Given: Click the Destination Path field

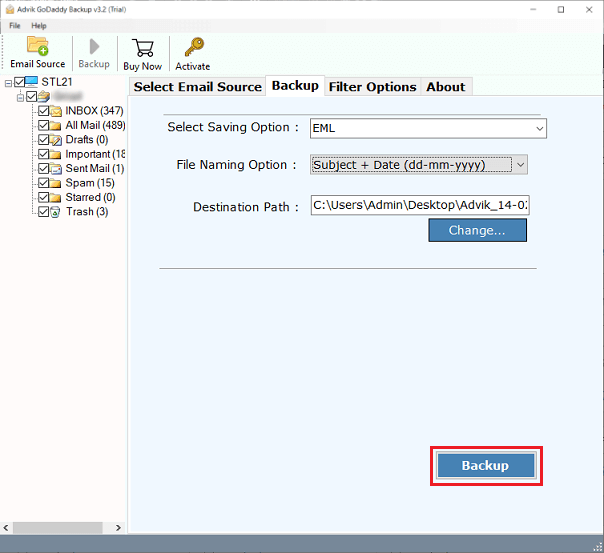Looking at the screenshot, I should coord(420,205).
